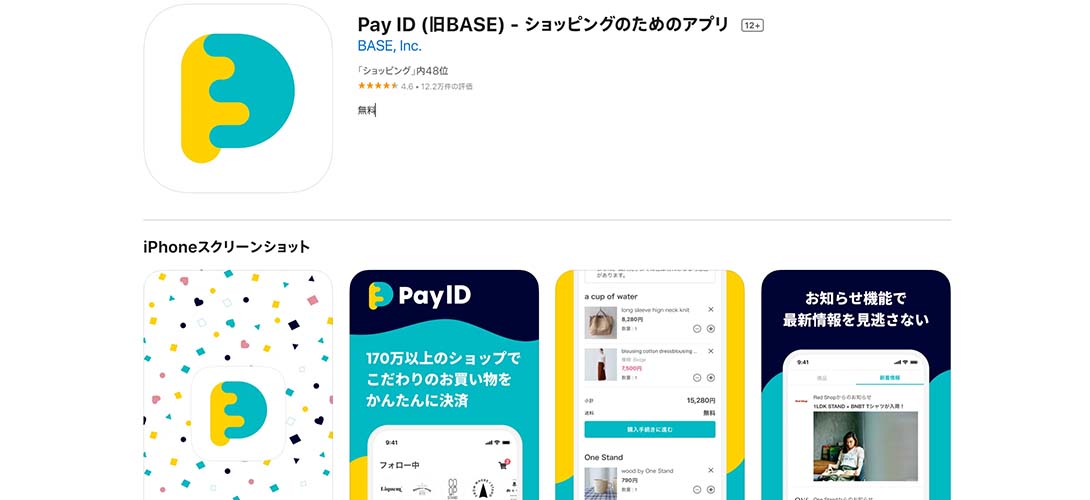Click the 12+ age rating badge

point(752,26)
